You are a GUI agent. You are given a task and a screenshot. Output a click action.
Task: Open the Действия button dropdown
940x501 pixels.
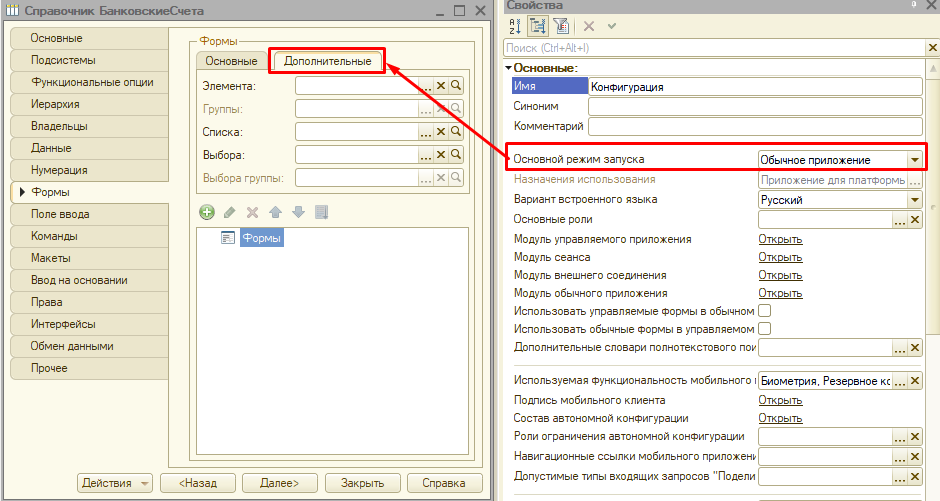coord(144,483)
